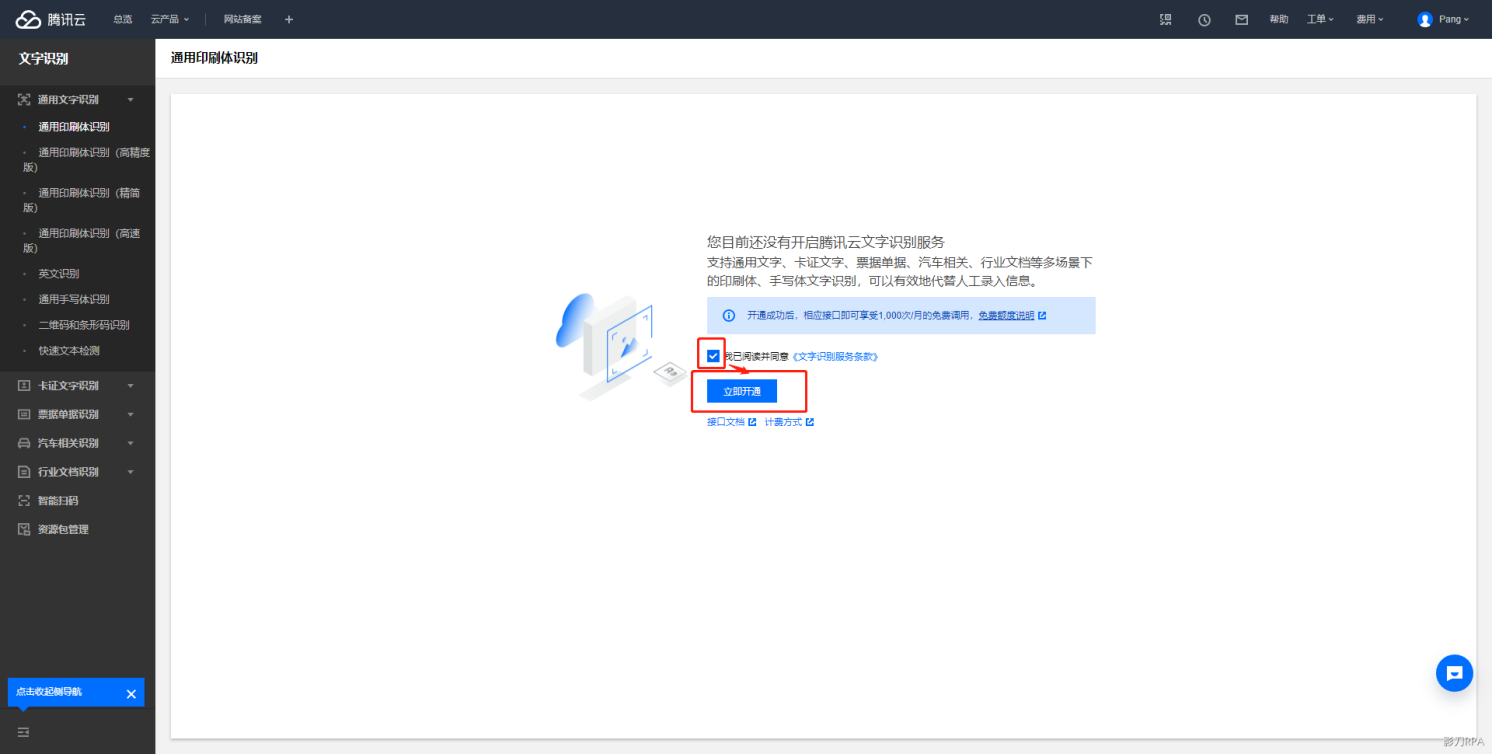Uncheck the 我已阅读并同意 agreement checkbox
The width and height of the screenshot is (1492, 754).
[x=713, y=356]
